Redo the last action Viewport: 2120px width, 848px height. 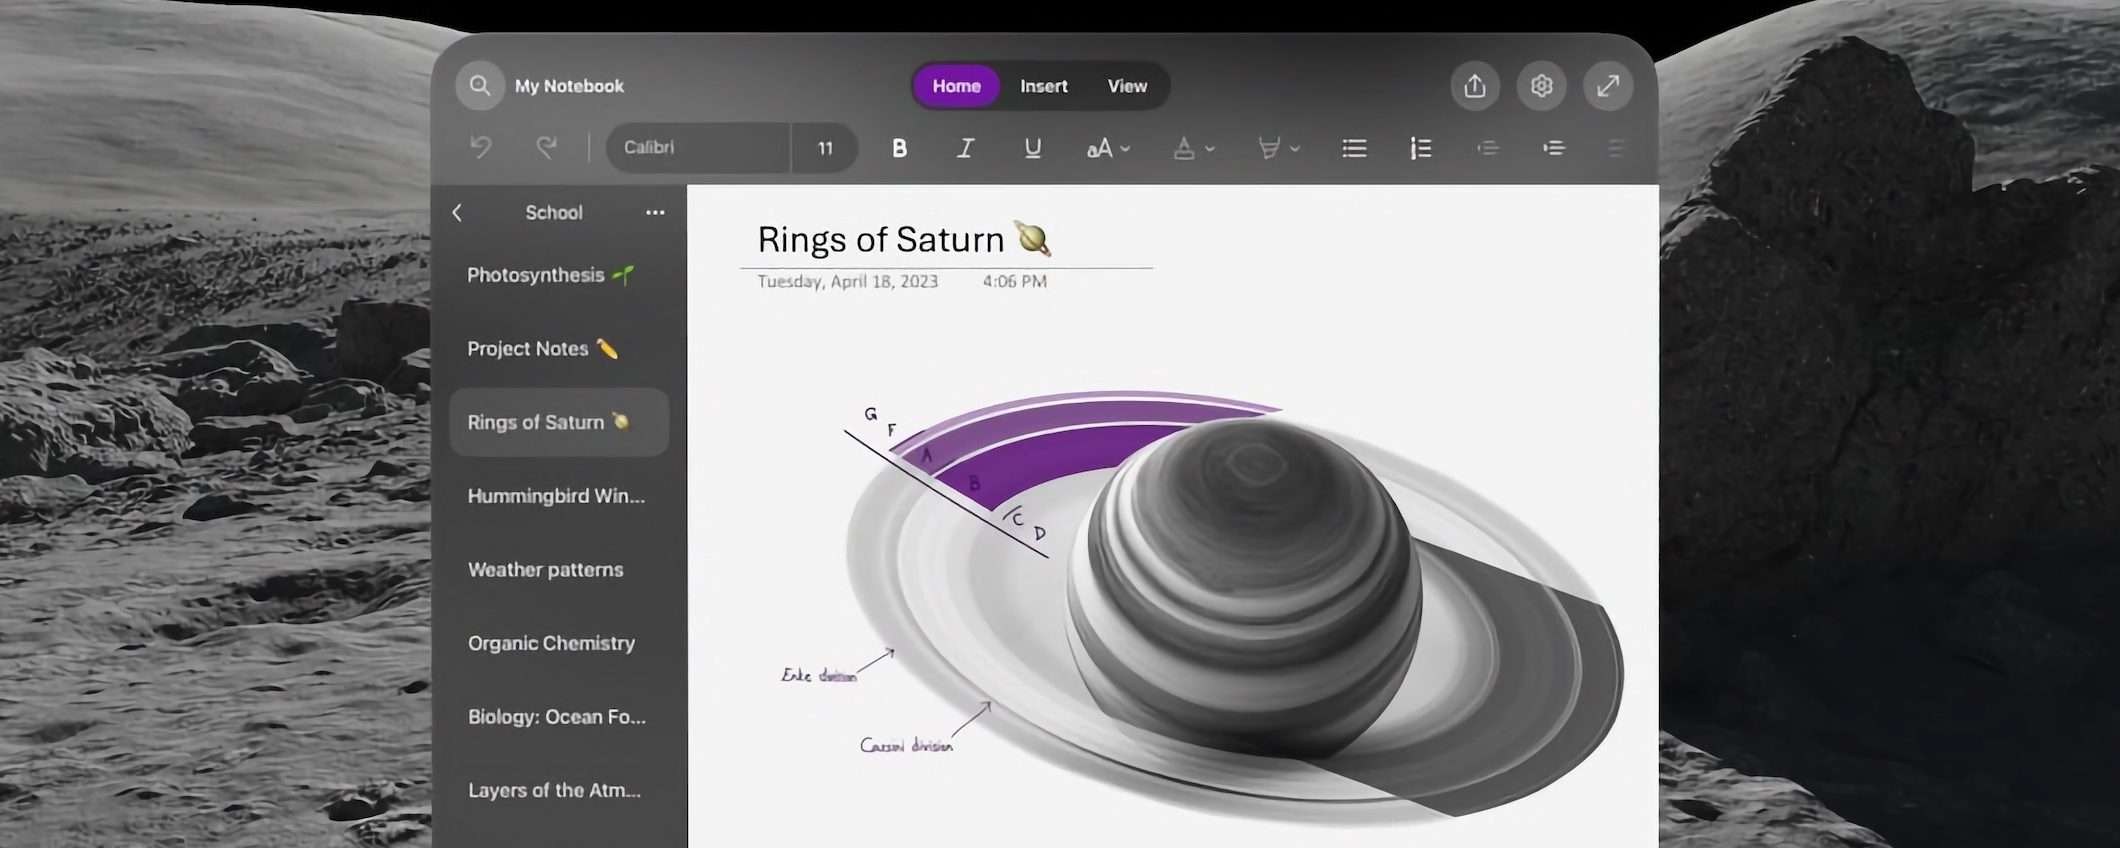point(546,148)
